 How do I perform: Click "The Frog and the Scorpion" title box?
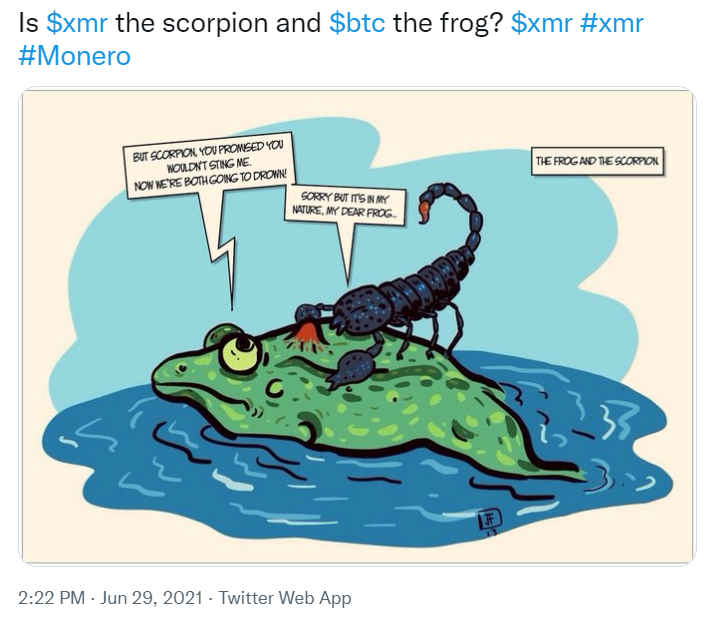coord(602,161)
